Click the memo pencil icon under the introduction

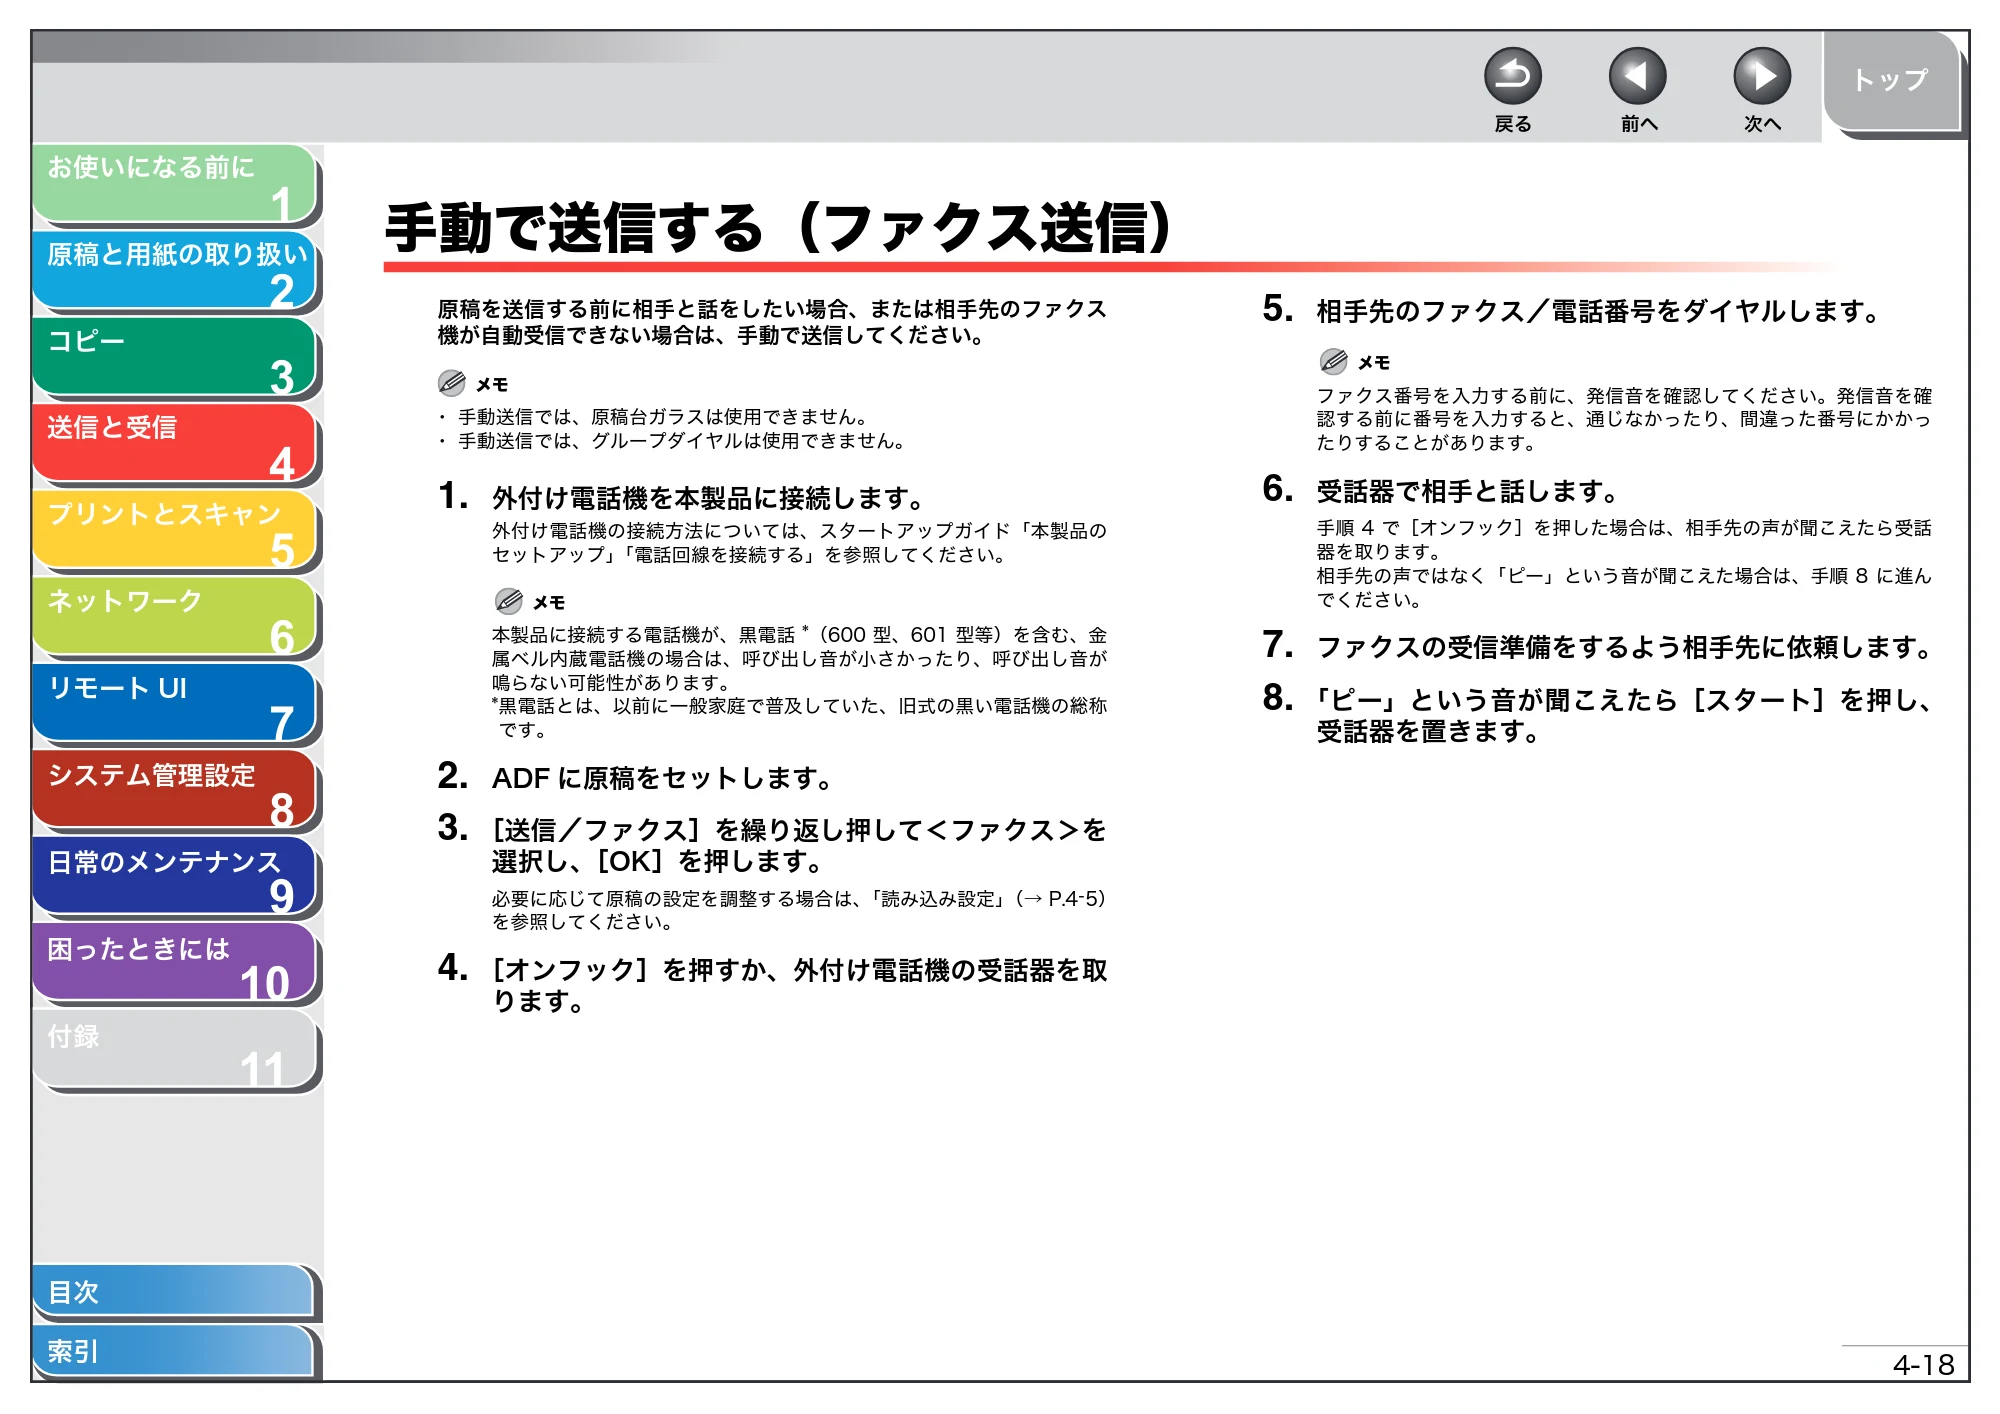point(451,383)
